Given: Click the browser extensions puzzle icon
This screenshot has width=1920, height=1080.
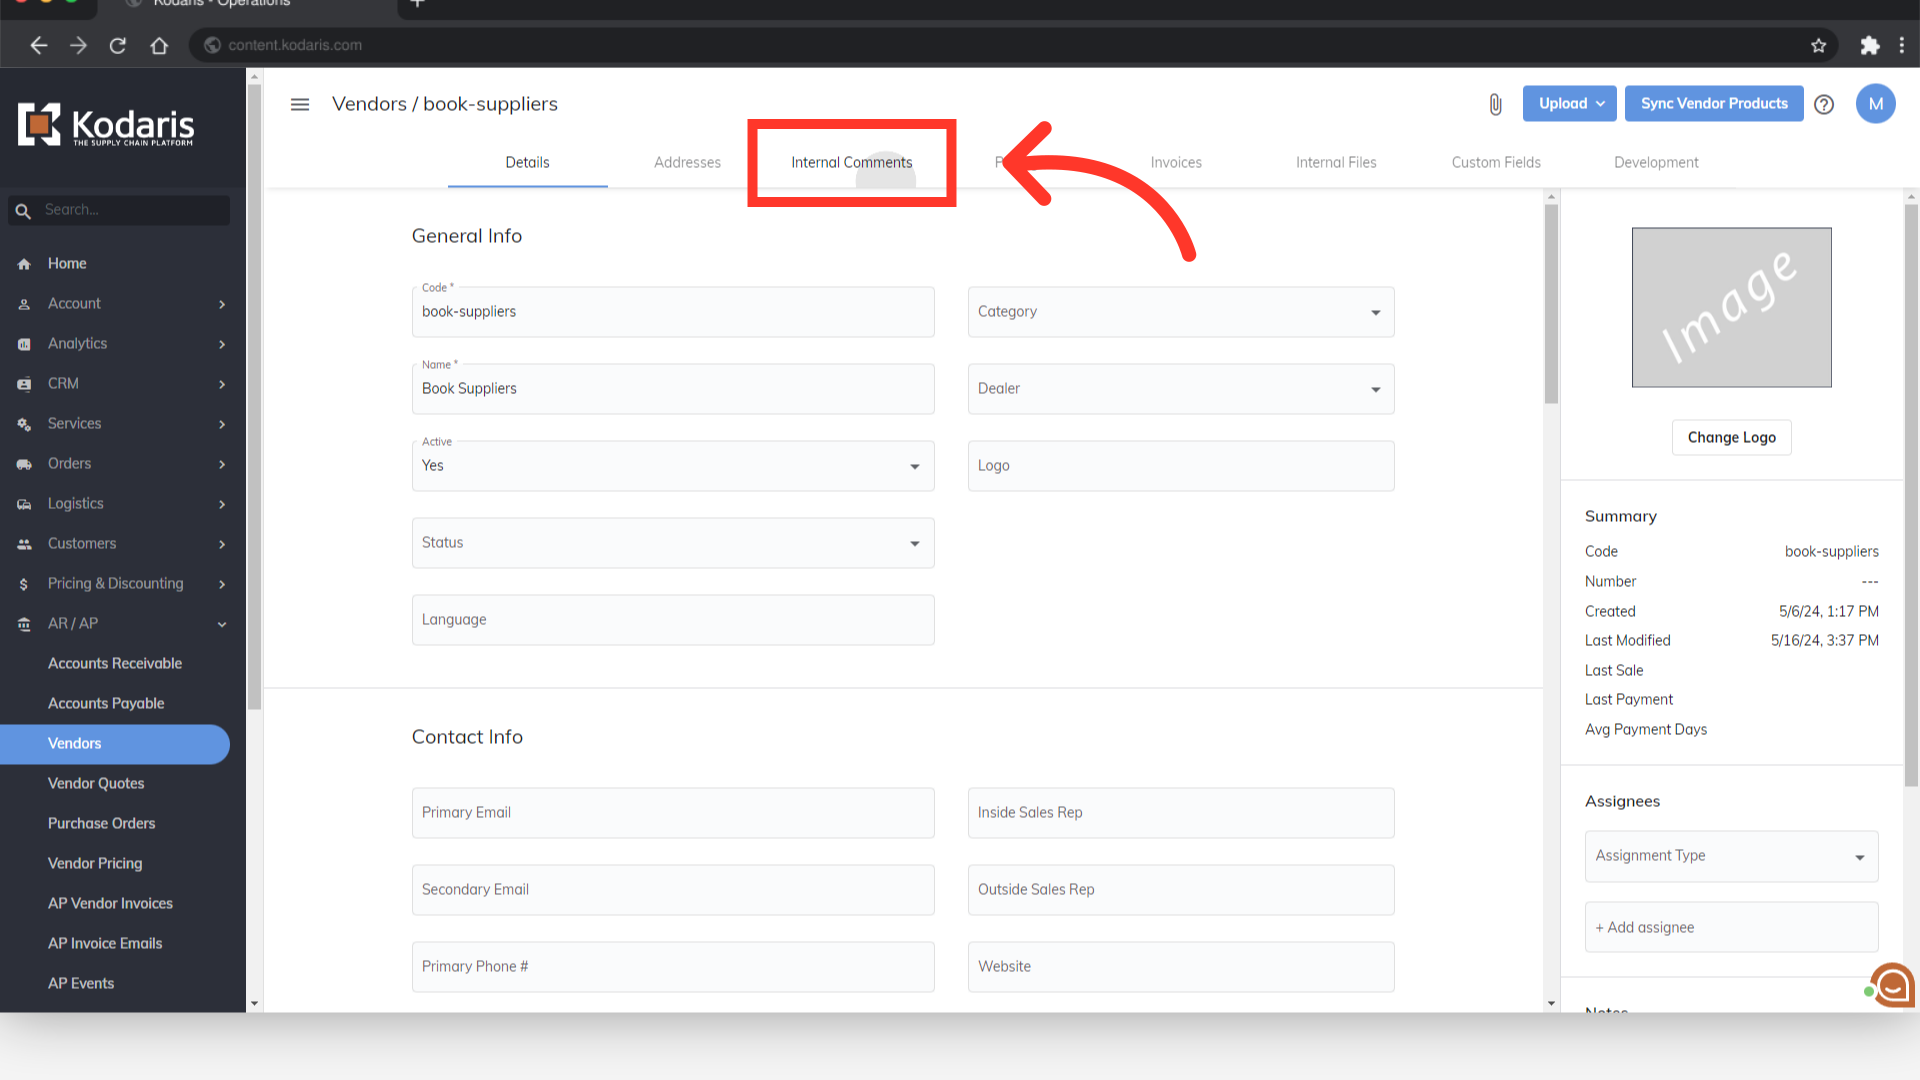Looking at the screenshot, I should [x=1869, y=45].
